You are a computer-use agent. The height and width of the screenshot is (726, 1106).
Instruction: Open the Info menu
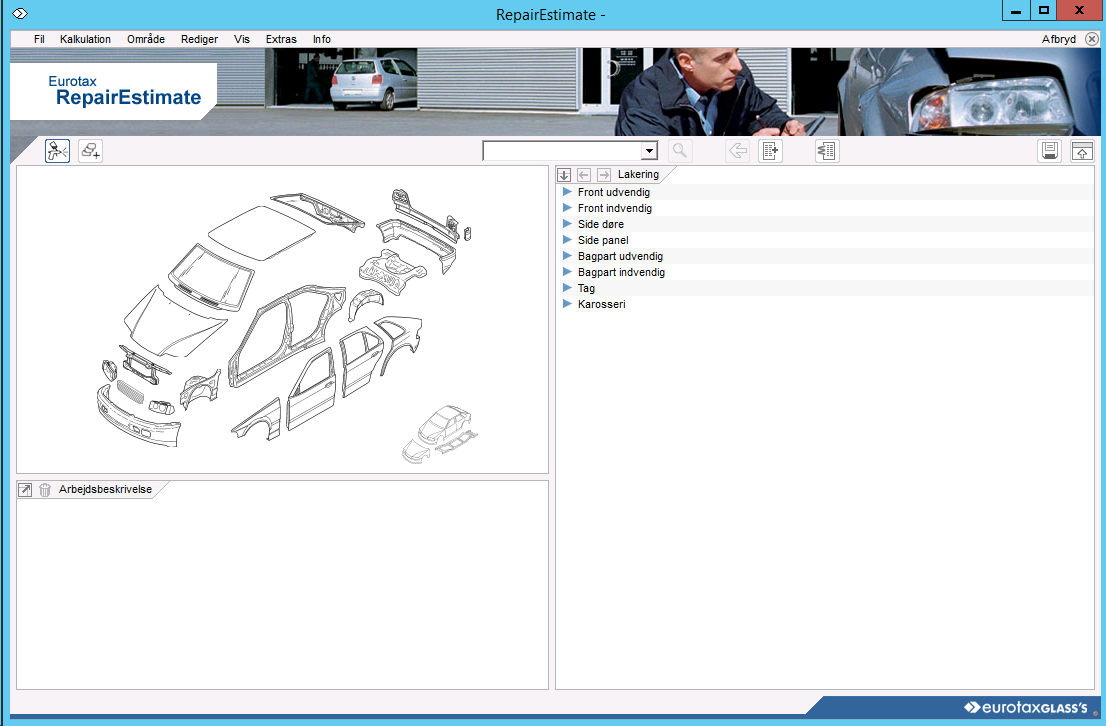pos(322,40)
